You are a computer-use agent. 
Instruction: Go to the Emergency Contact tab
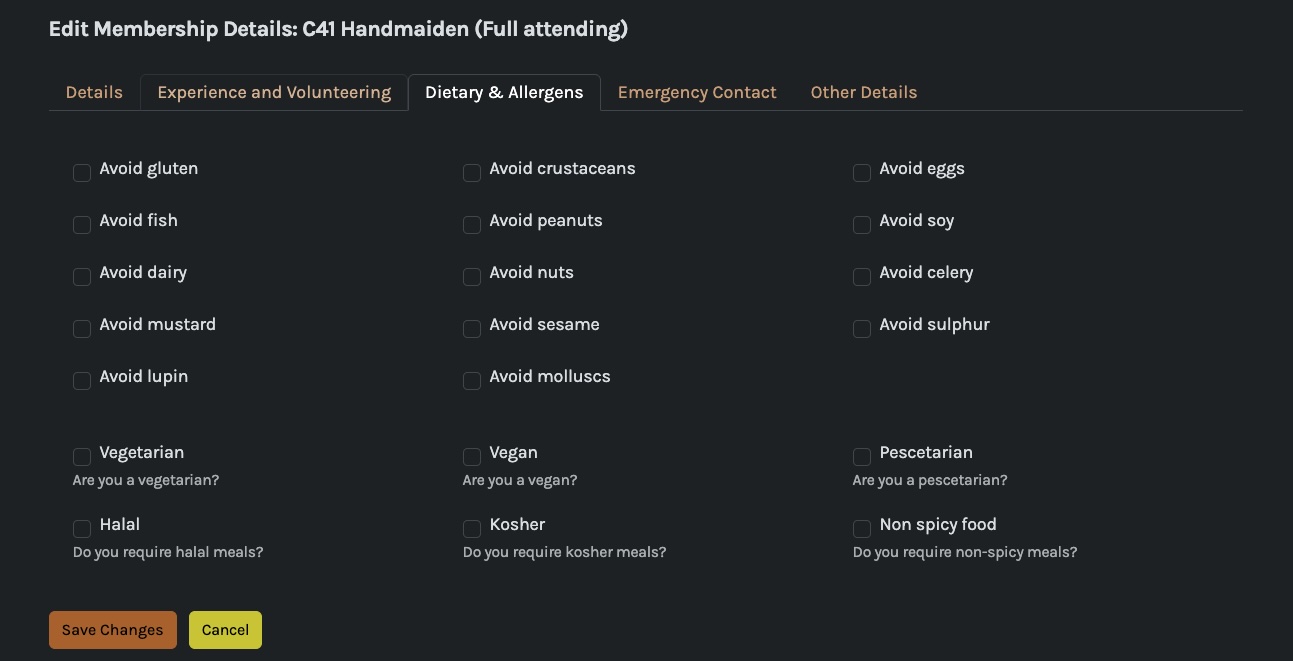697,92
